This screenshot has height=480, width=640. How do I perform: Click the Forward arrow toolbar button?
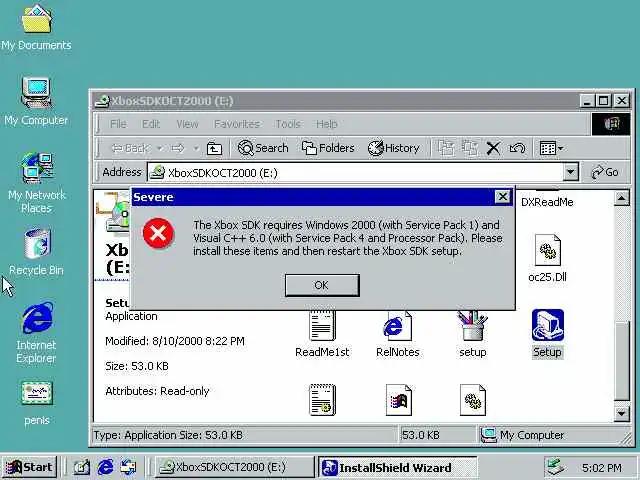tap(178, 148)
